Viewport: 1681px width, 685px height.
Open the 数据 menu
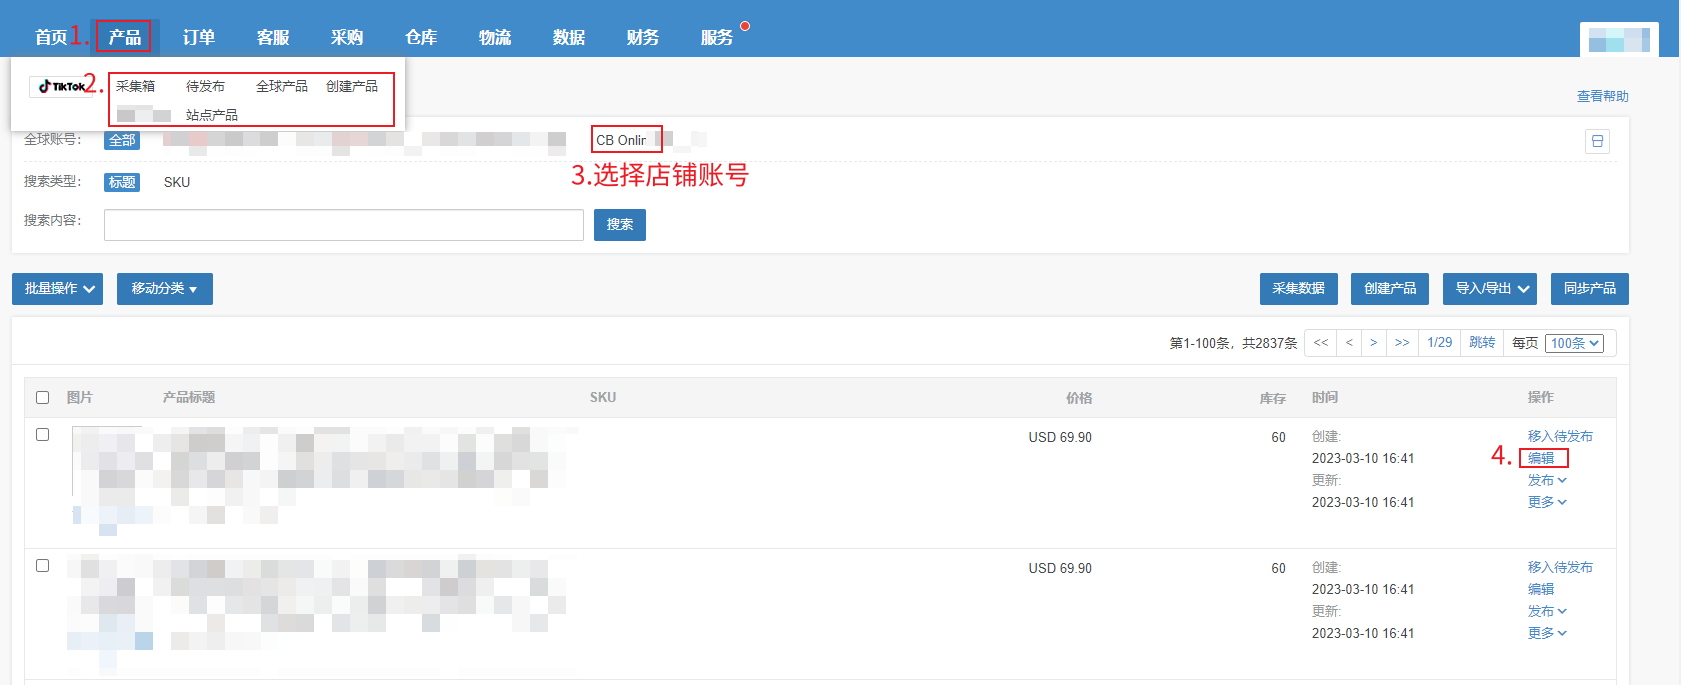pyautogui.click(x=569, y=37)
